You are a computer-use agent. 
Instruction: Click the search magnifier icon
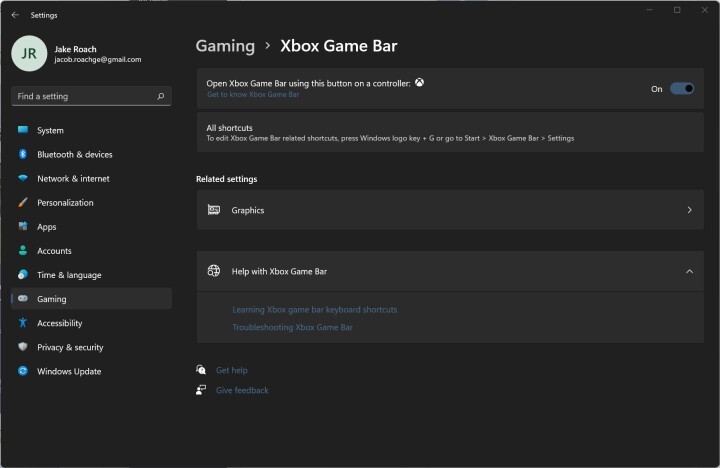(161, 96)
